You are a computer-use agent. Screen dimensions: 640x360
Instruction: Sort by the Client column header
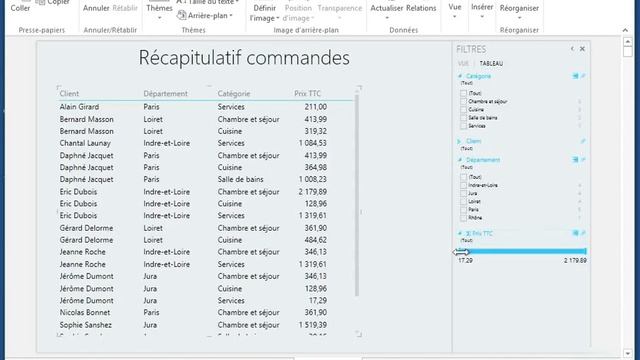tap(69, 93)
